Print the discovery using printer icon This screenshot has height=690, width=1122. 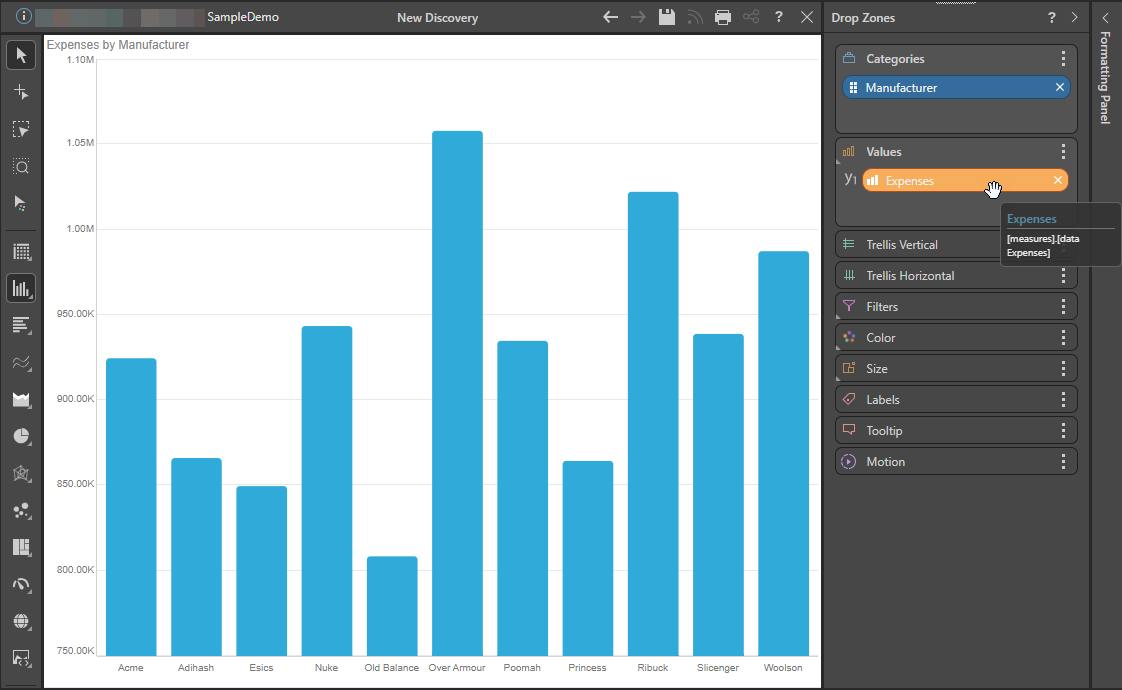[x=723, y=17]
